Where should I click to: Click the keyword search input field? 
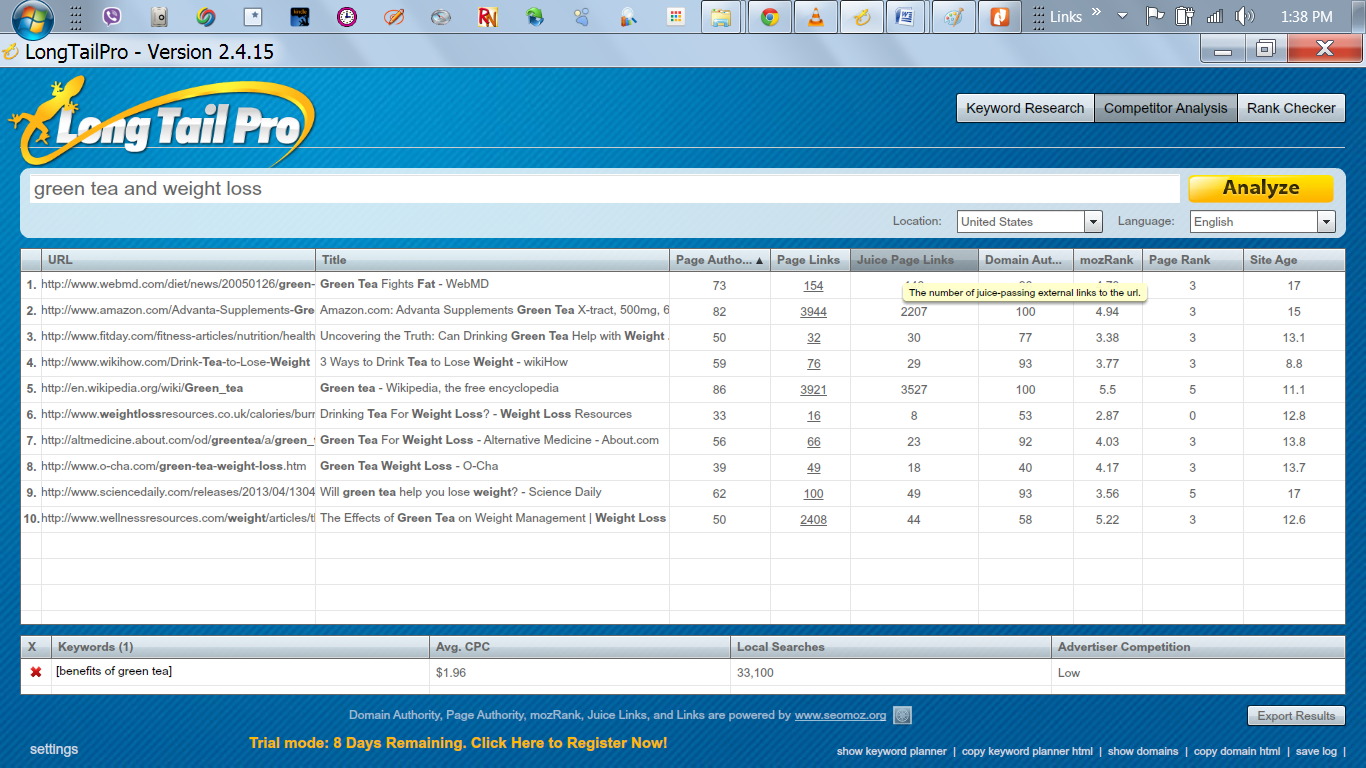click(x=603, y=189)
